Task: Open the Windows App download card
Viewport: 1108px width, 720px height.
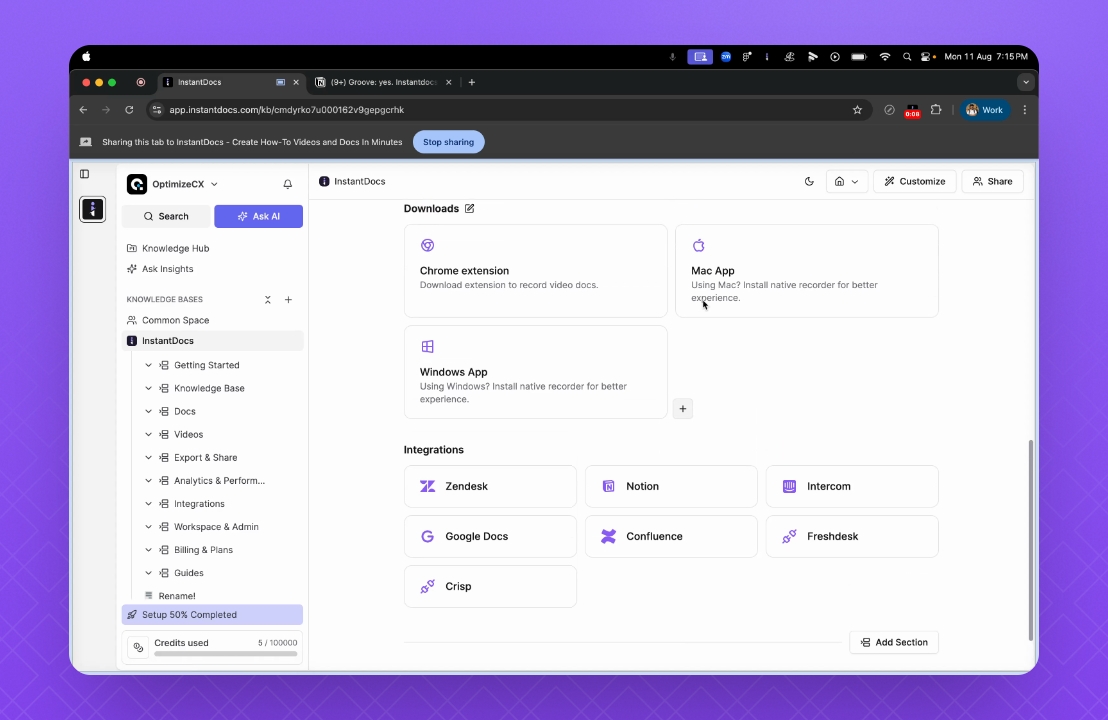Action: tap(536, 372)
